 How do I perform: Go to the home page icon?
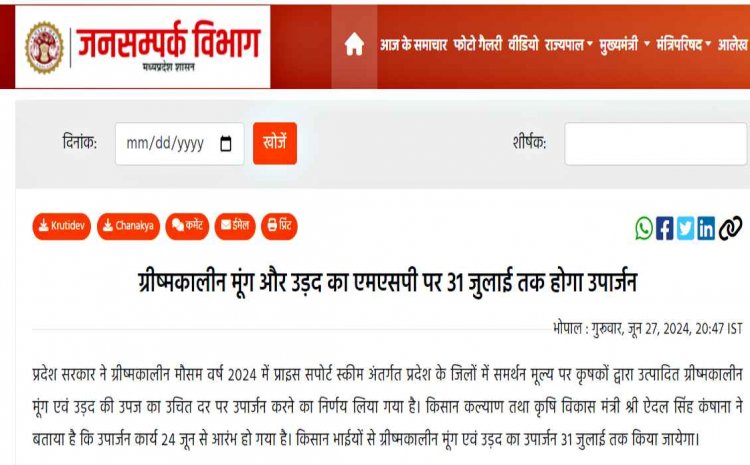[354, 44]
